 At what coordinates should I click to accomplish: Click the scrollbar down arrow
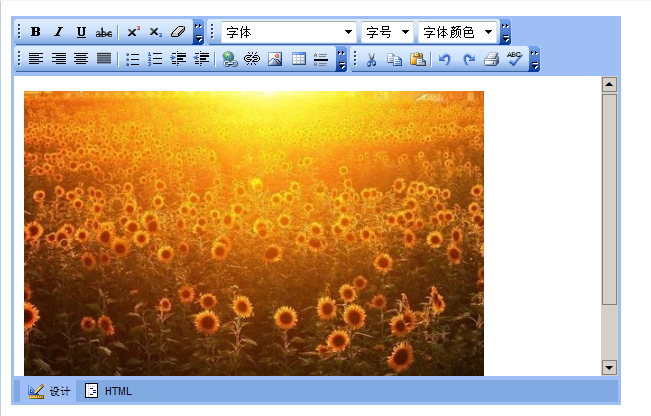click(609, 367)
